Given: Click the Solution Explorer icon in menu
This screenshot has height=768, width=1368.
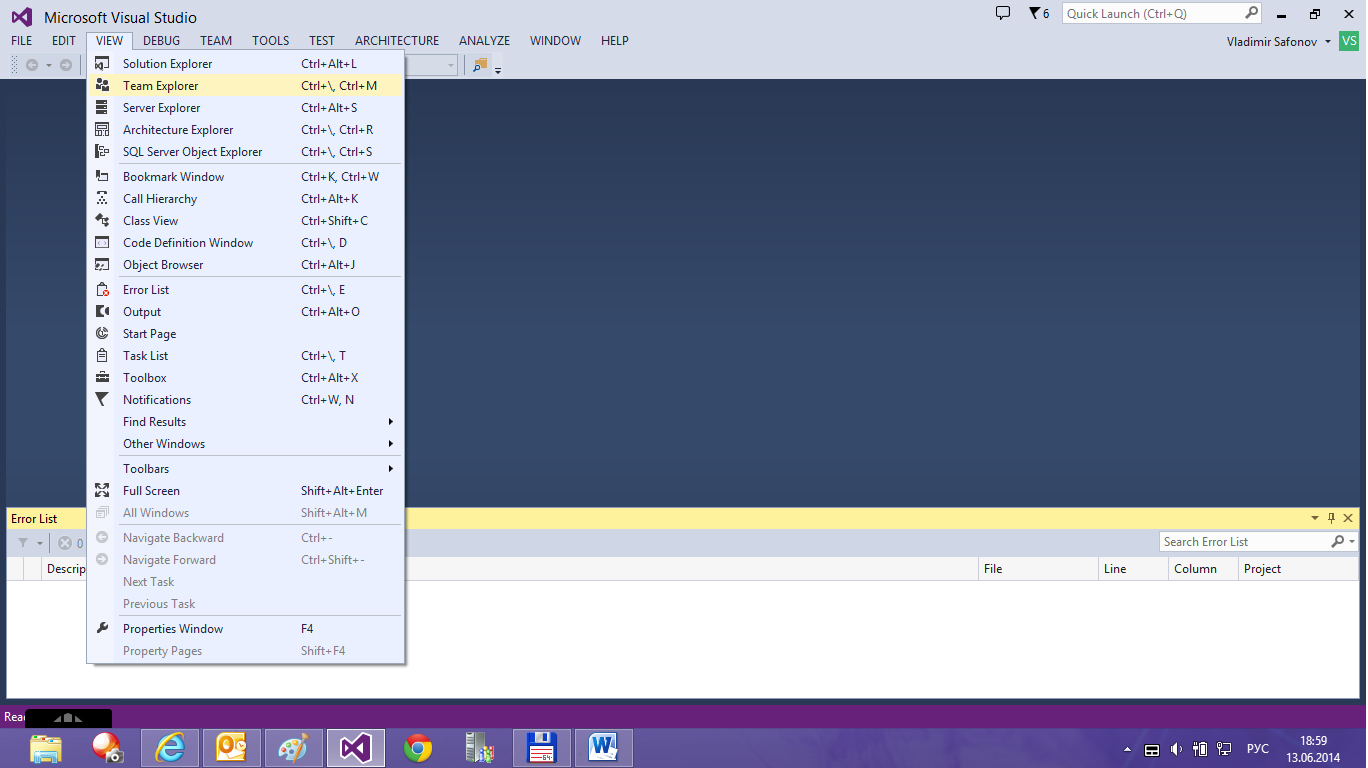Looking at the screenshot, I should [x=102, y=64].
